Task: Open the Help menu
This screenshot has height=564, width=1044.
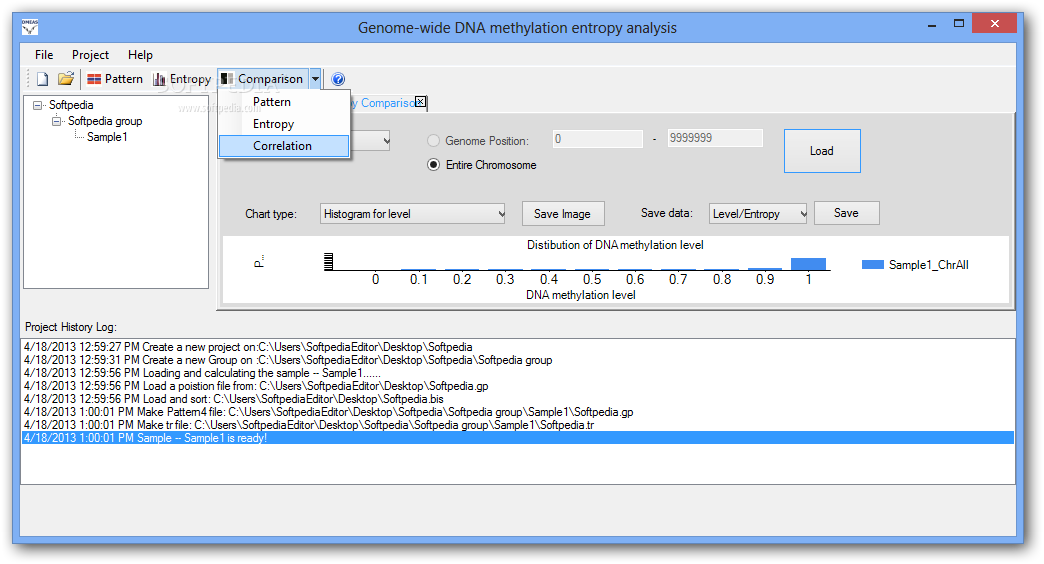Action: pos(140,55)
